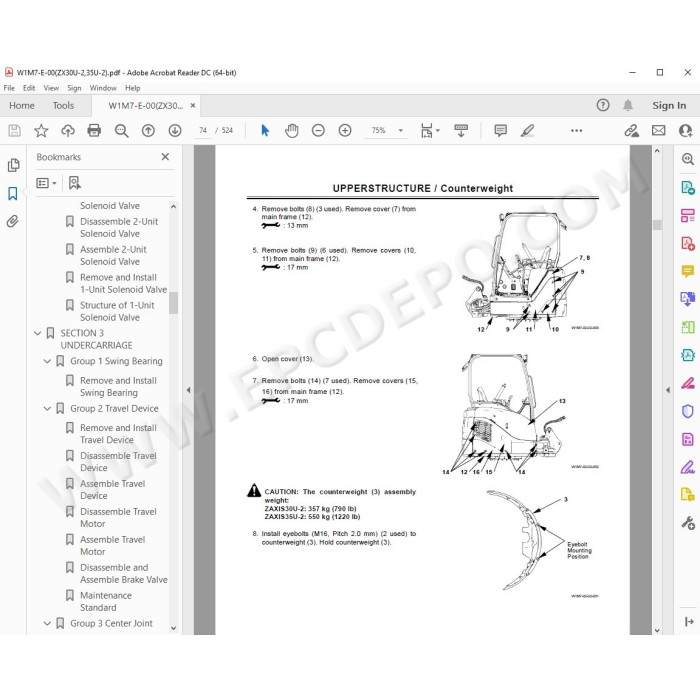Screen dimensions: 700x700
Task: Add a sticky note comment
Action: [x=500, y=130]
